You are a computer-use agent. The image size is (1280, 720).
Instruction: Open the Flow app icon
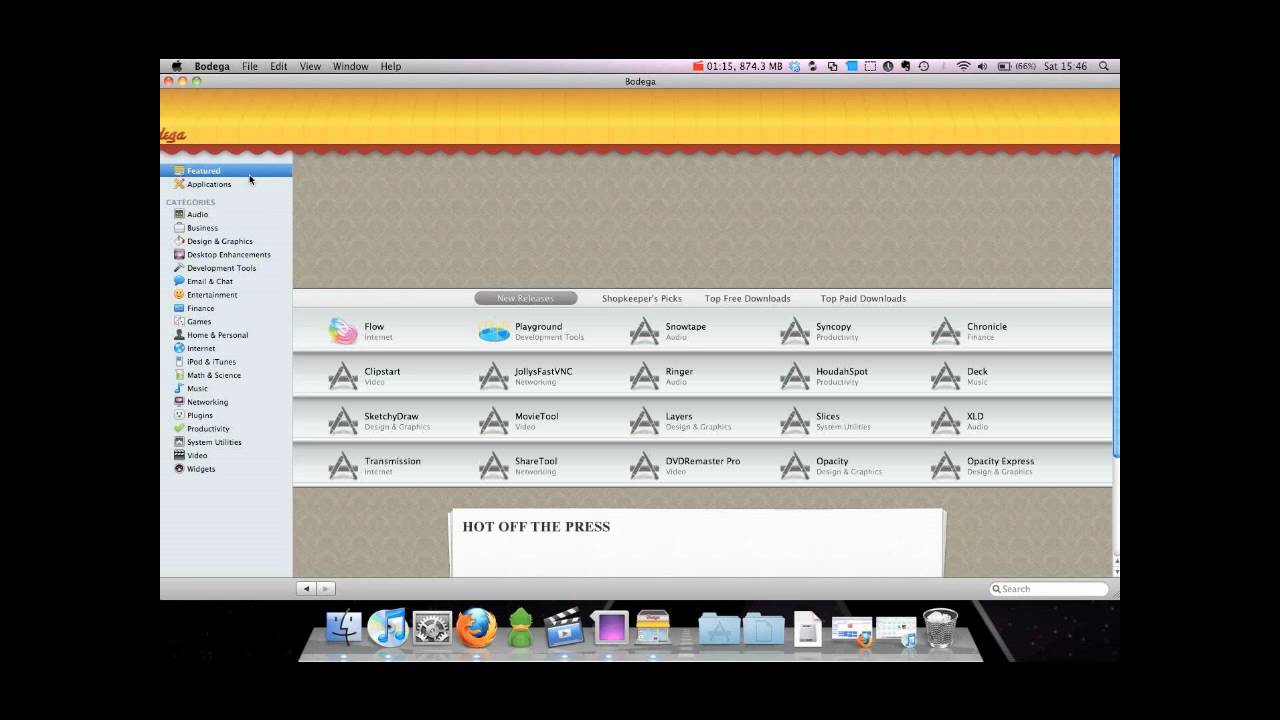point(343,331)
